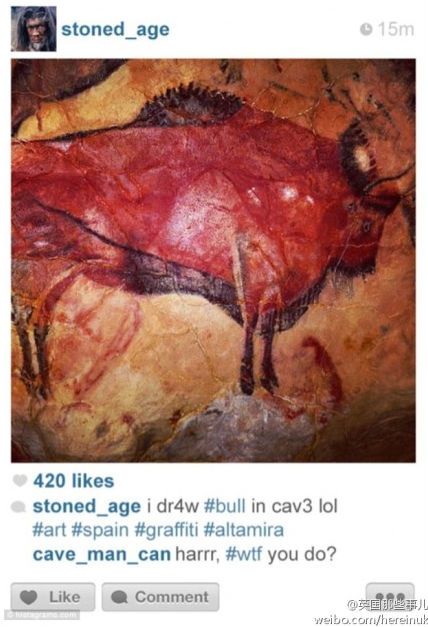Open the #wtf hashtag in comment
The height and width of the screenshot is (627, 428).
pos(244,554)
